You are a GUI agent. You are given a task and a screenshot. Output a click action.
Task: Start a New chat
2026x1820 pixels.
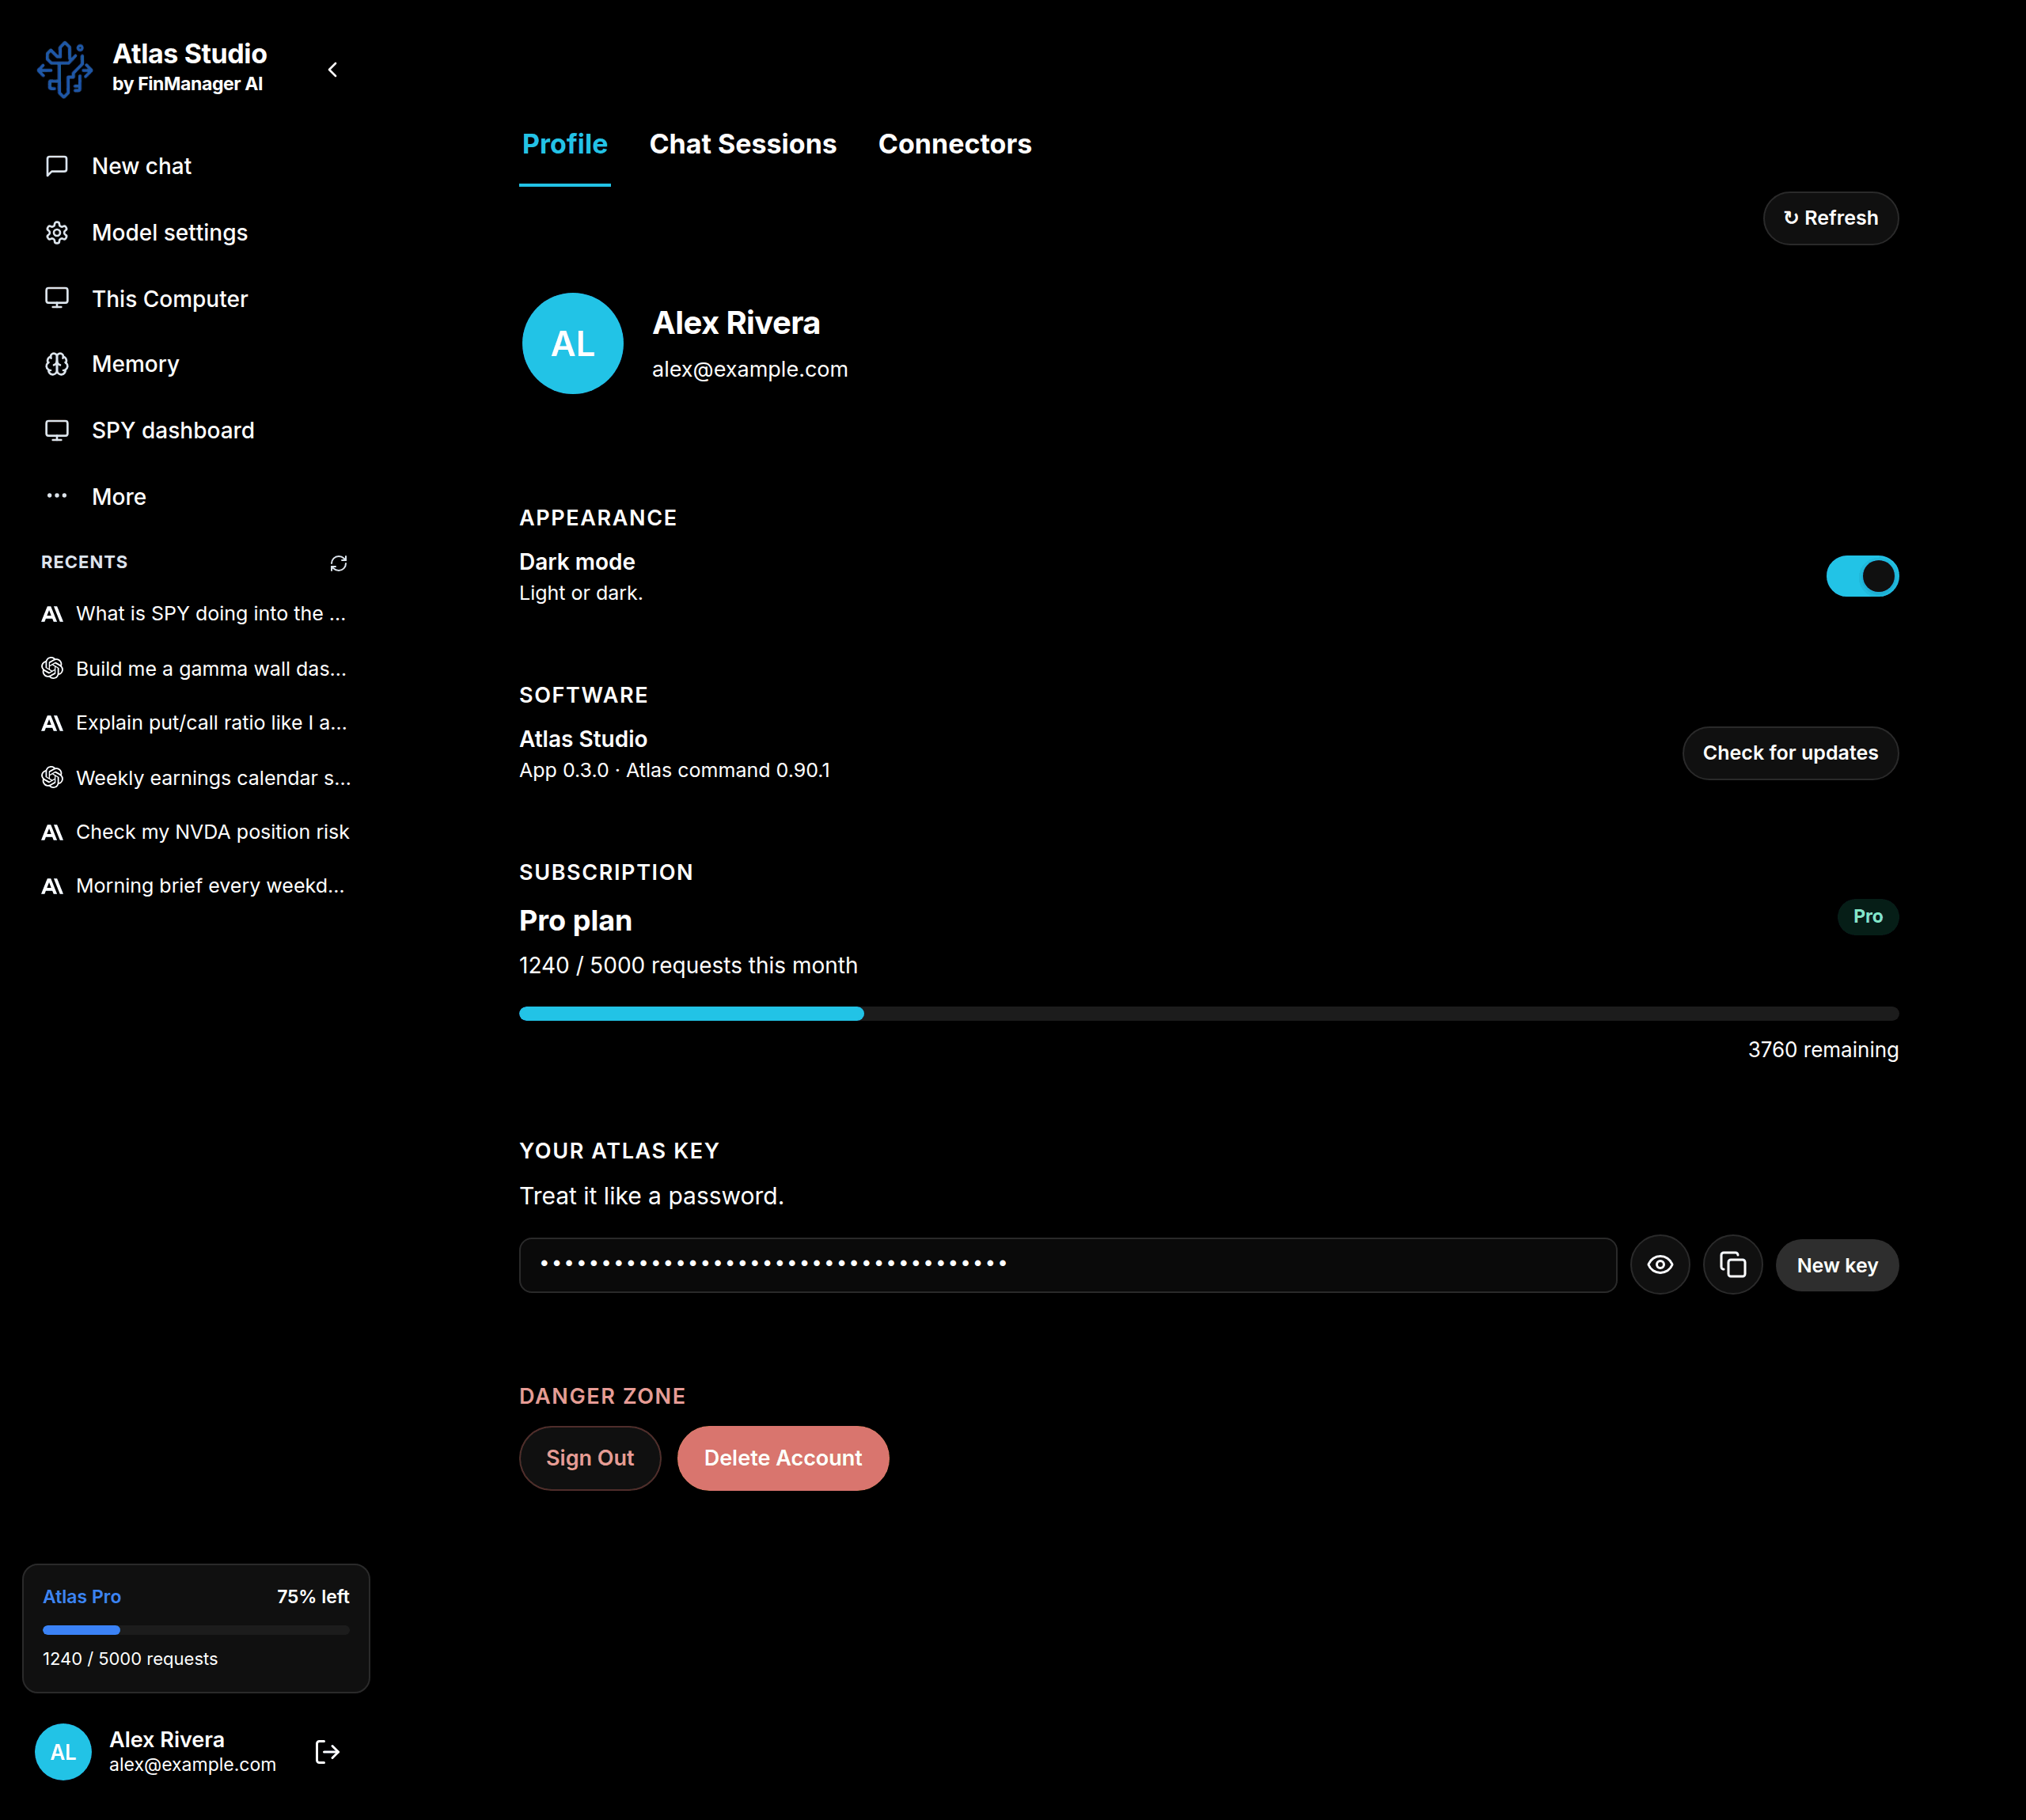pyautogui.click(x=196, y=166)
